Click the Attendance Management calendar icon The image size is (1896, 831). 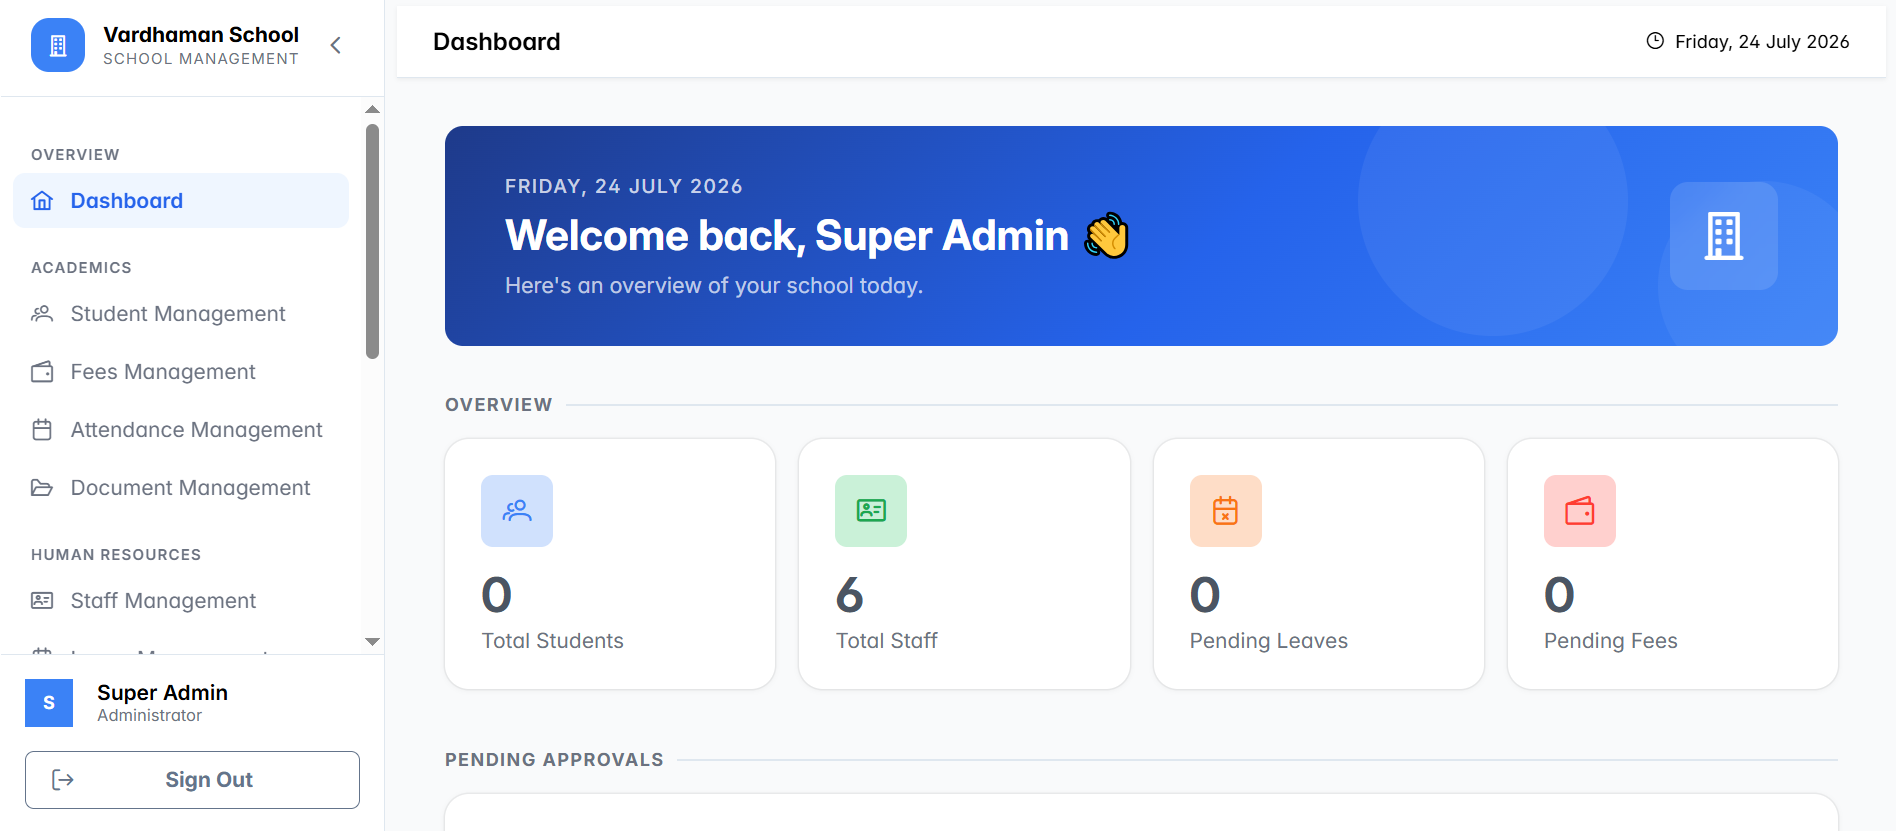tap(42, 430)
